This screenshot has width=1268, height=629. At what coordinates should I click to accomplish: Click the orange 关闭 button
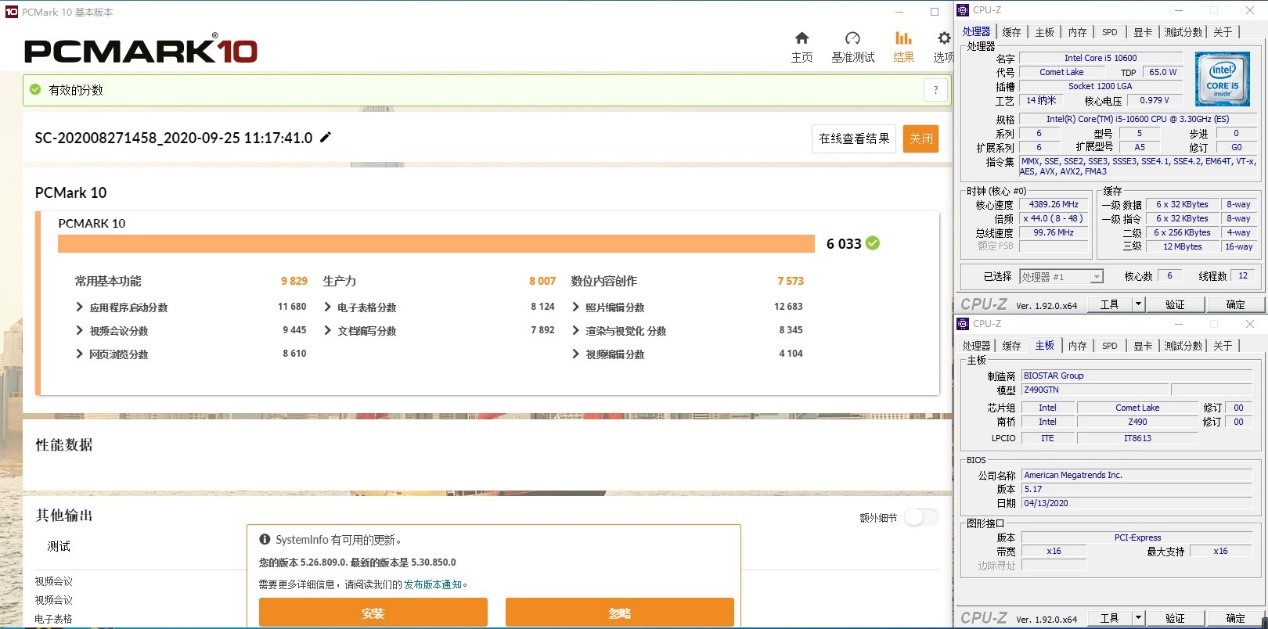920,139
